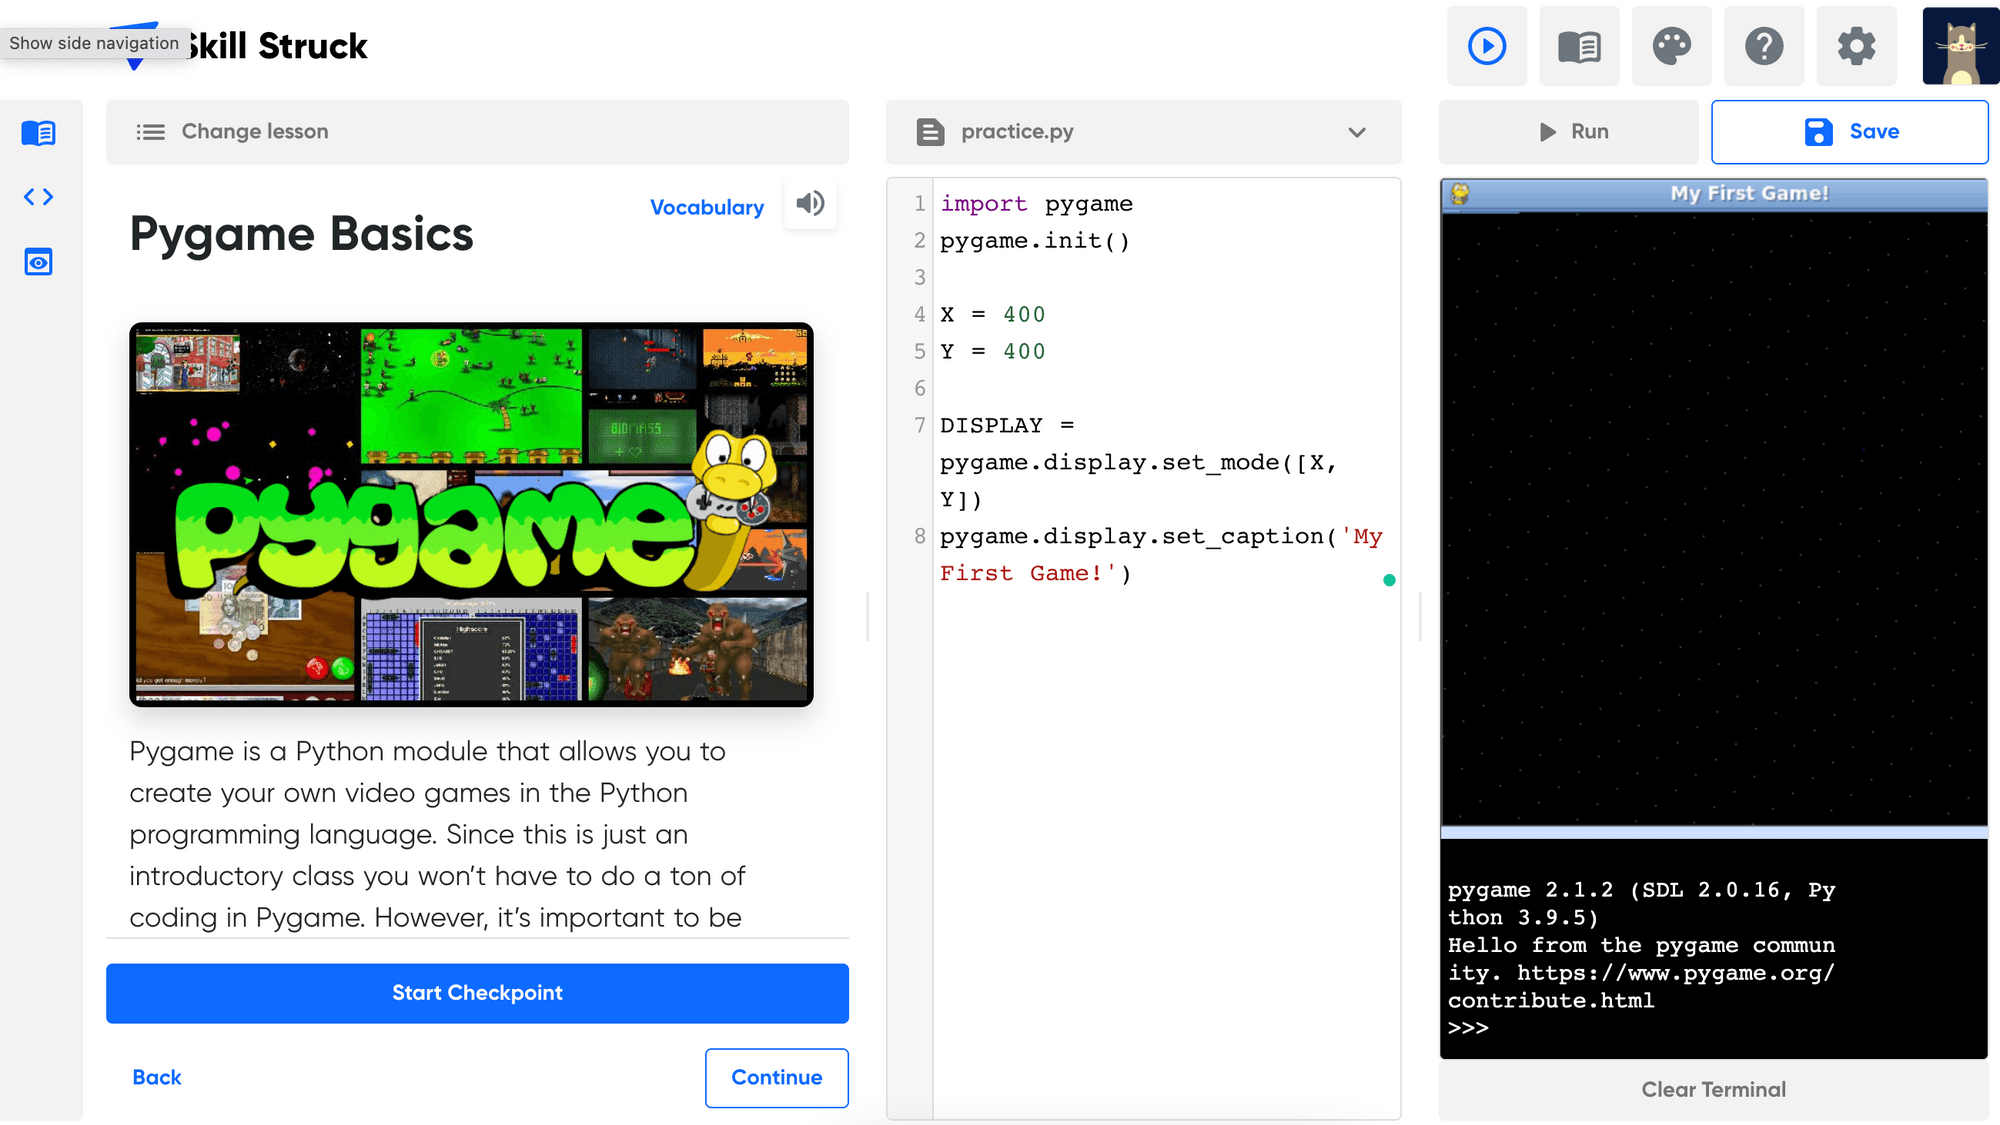Open the help question mark icon
This screenshot has height=1125, width=2000.
point(1764,46)
